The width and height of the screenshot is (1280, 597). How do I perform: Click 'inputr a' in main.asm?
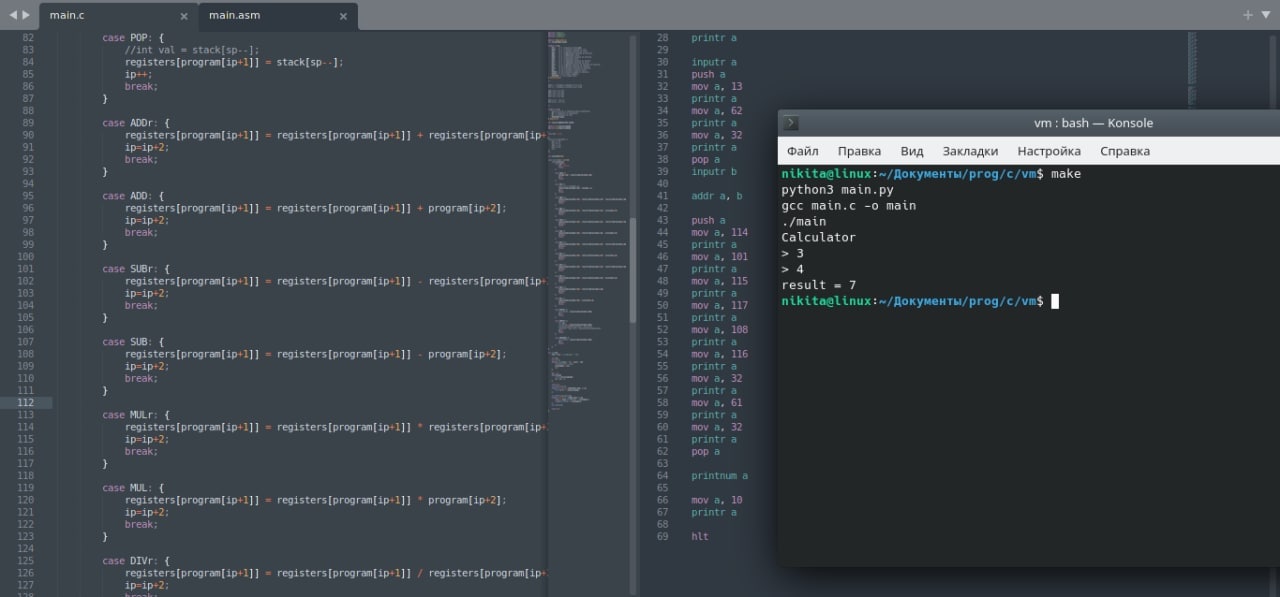[714, 62]
